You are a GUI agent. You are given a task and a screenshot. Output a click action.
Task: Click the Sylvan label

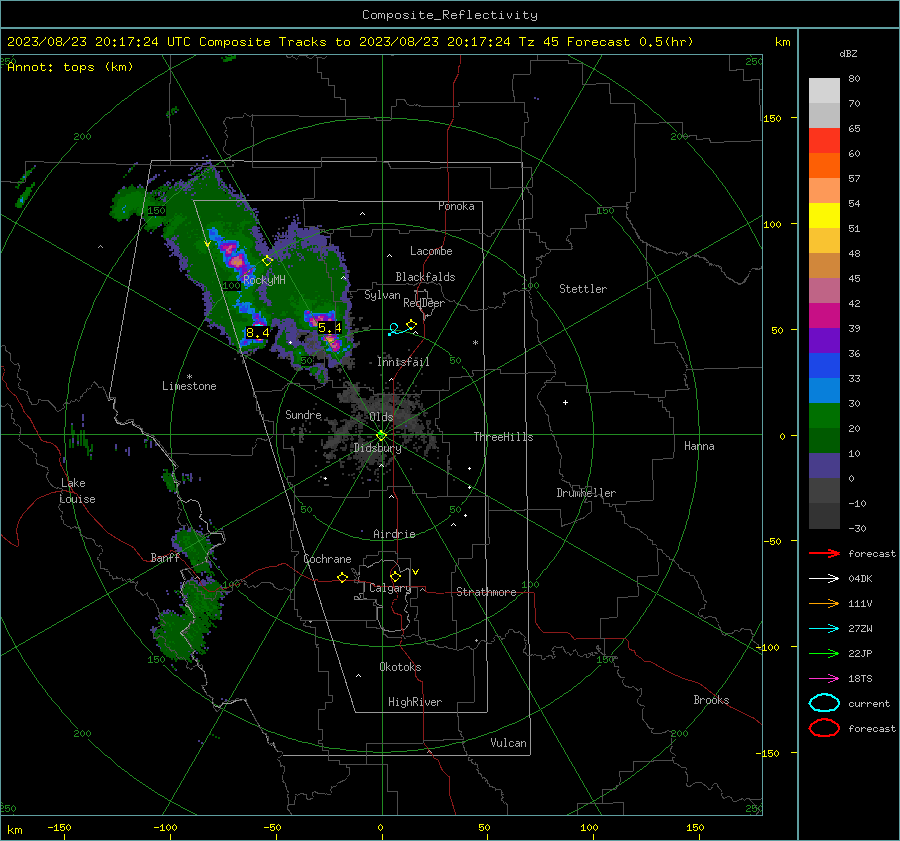(382, 295)
